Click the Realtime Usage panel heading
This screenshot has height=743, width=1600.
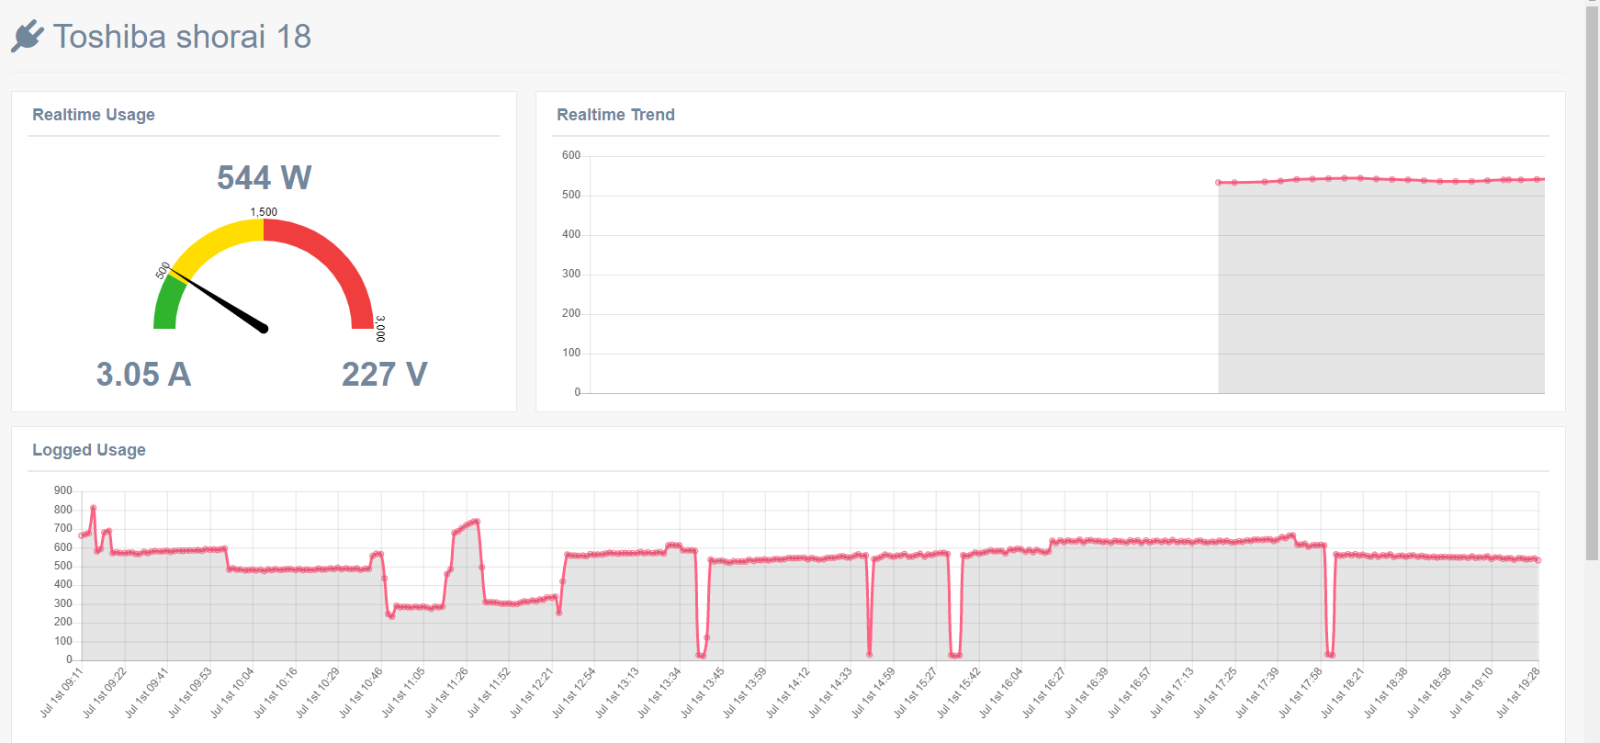click(94, 115)
